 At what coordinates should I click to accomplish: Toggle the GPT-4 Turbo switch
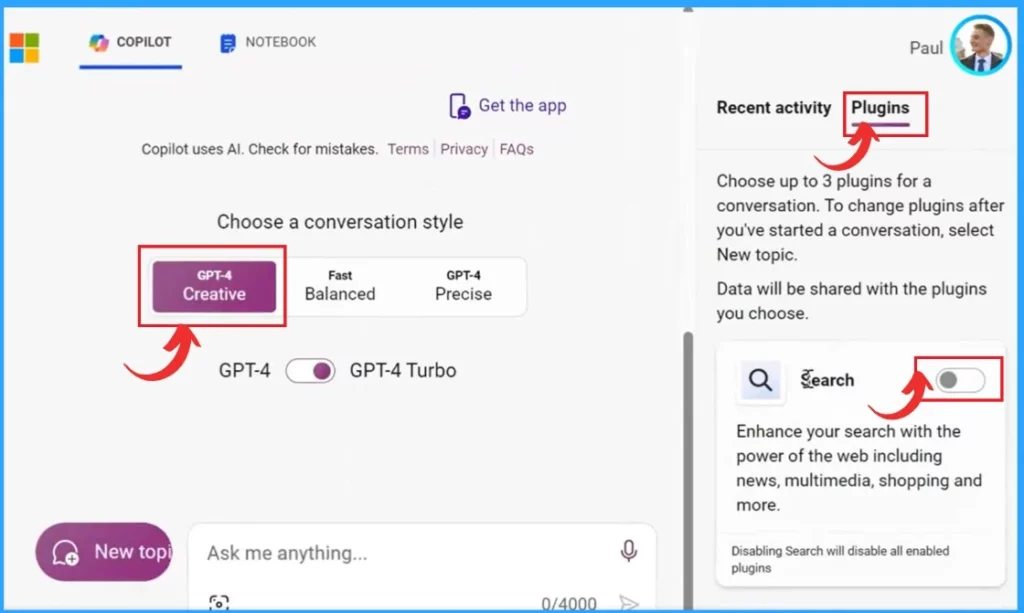pyautogui.click(x=310, y=371)
